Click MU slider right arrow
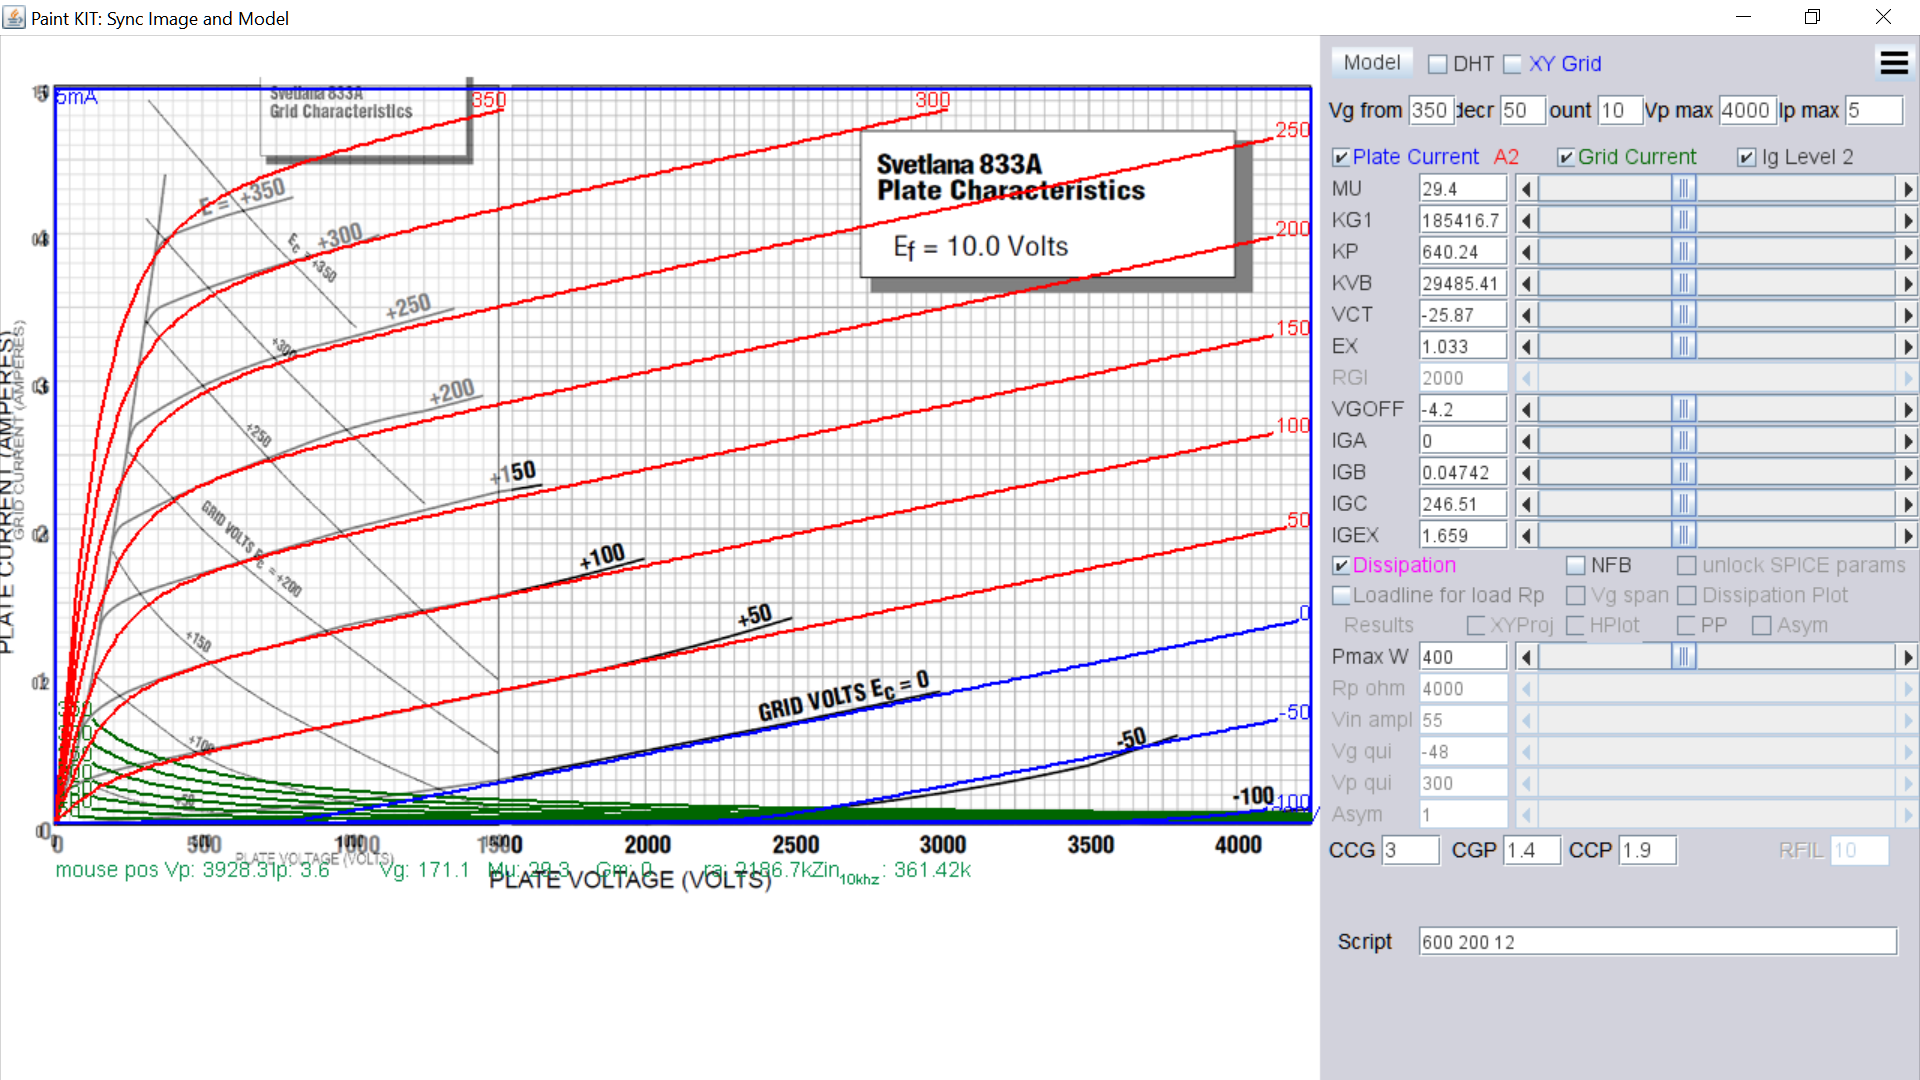This screenshot has height=1080, width=1920. (x=1907, y=189)
